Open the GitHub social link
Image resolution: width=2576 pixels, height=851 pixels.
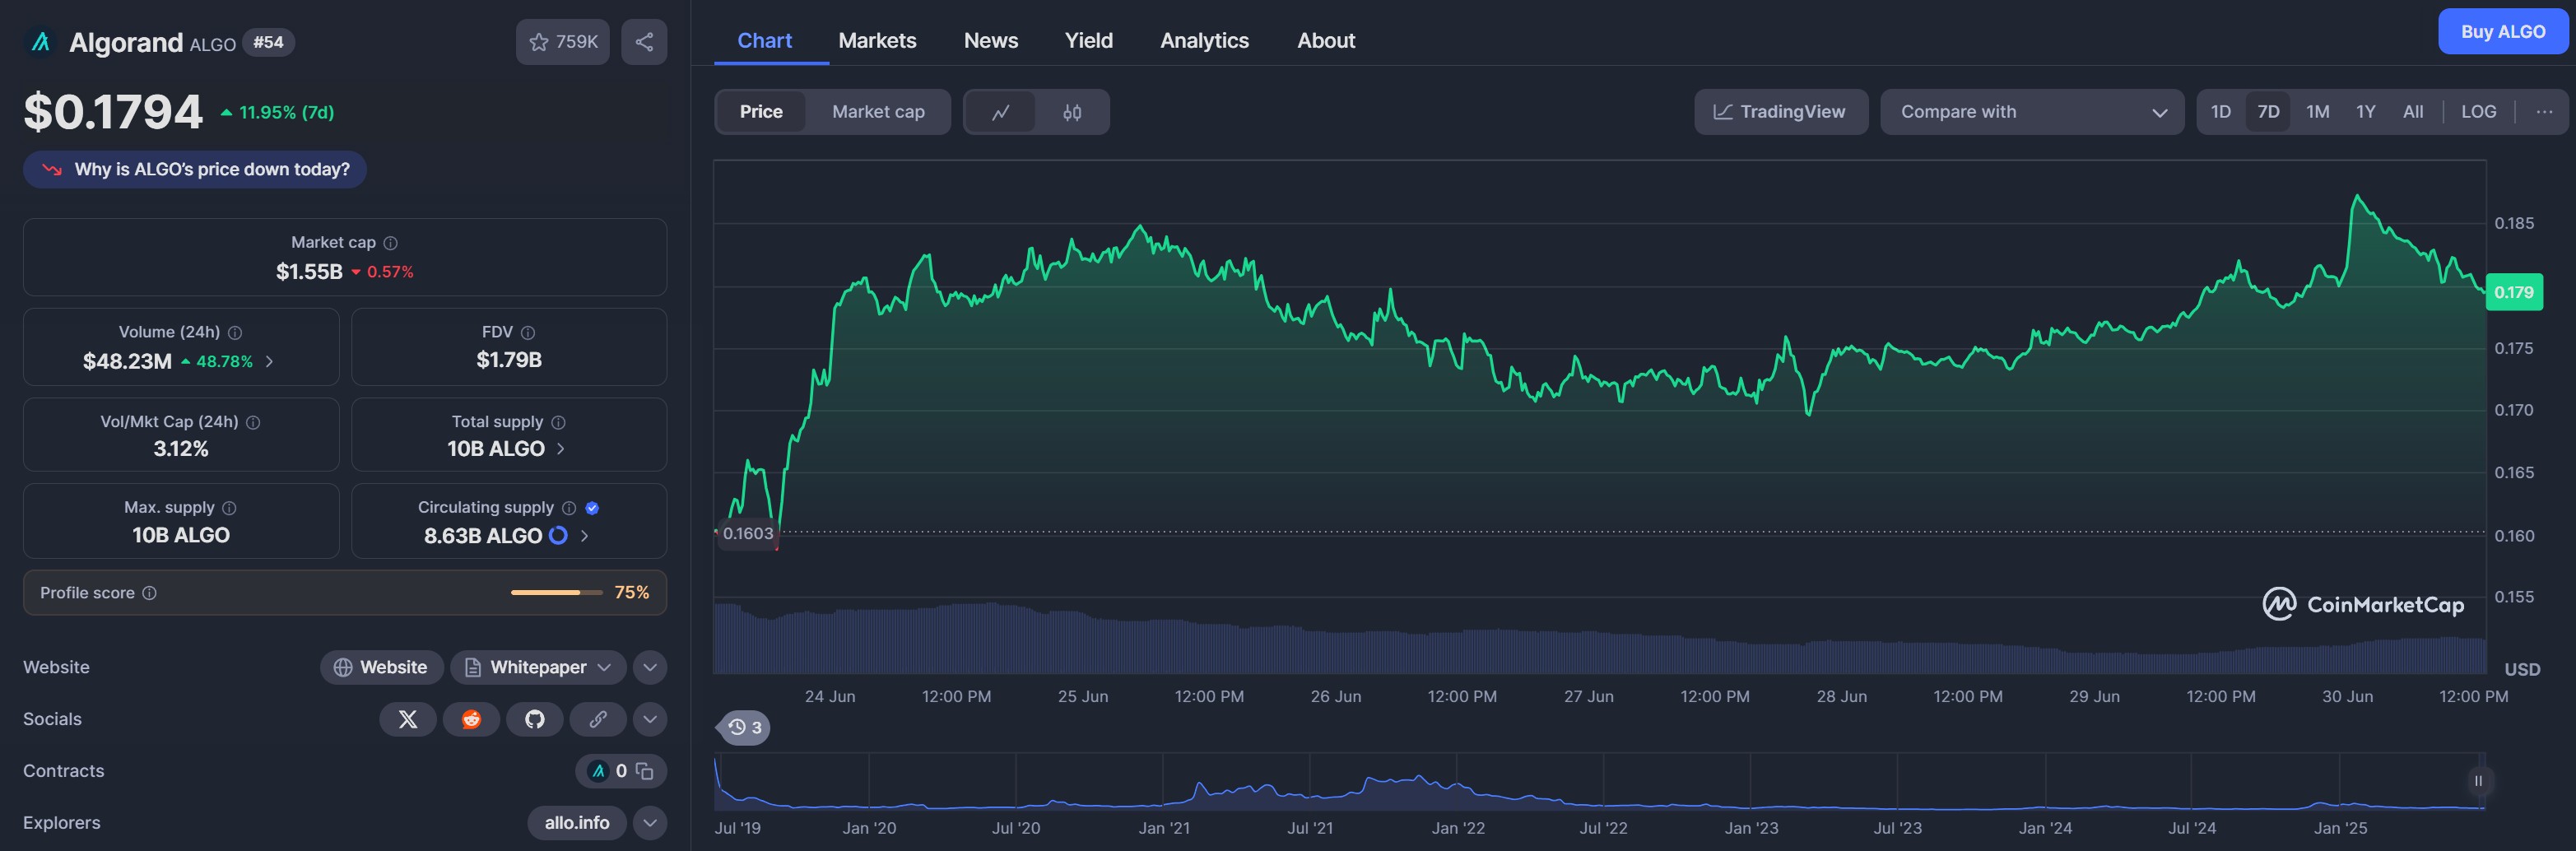click(x=535, y=719)
